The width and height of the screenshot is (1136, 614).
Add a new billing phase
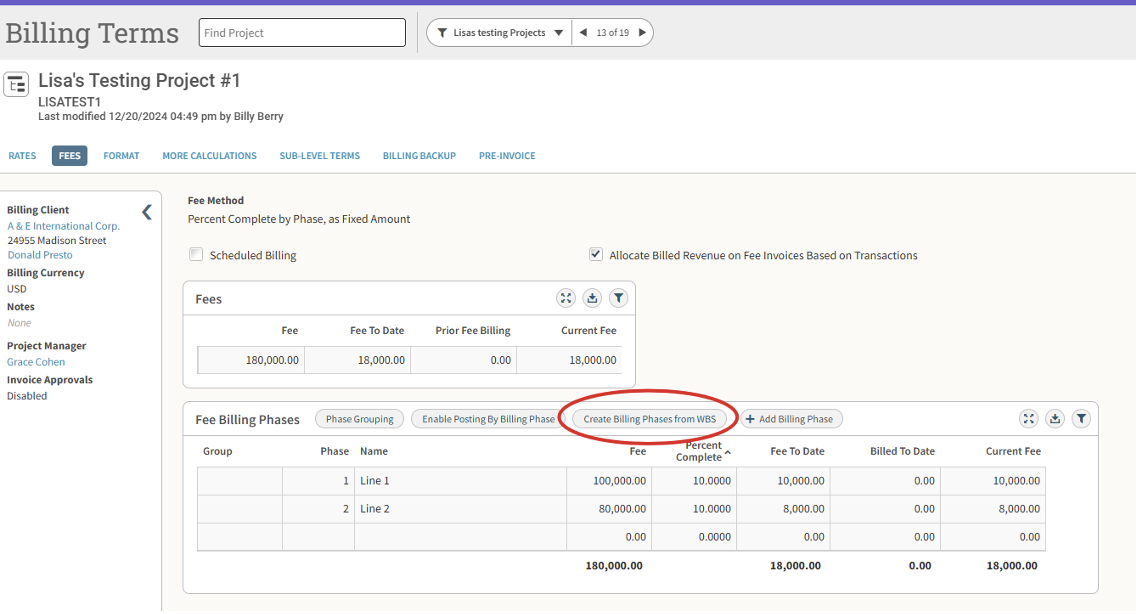[x=791, y=419]
